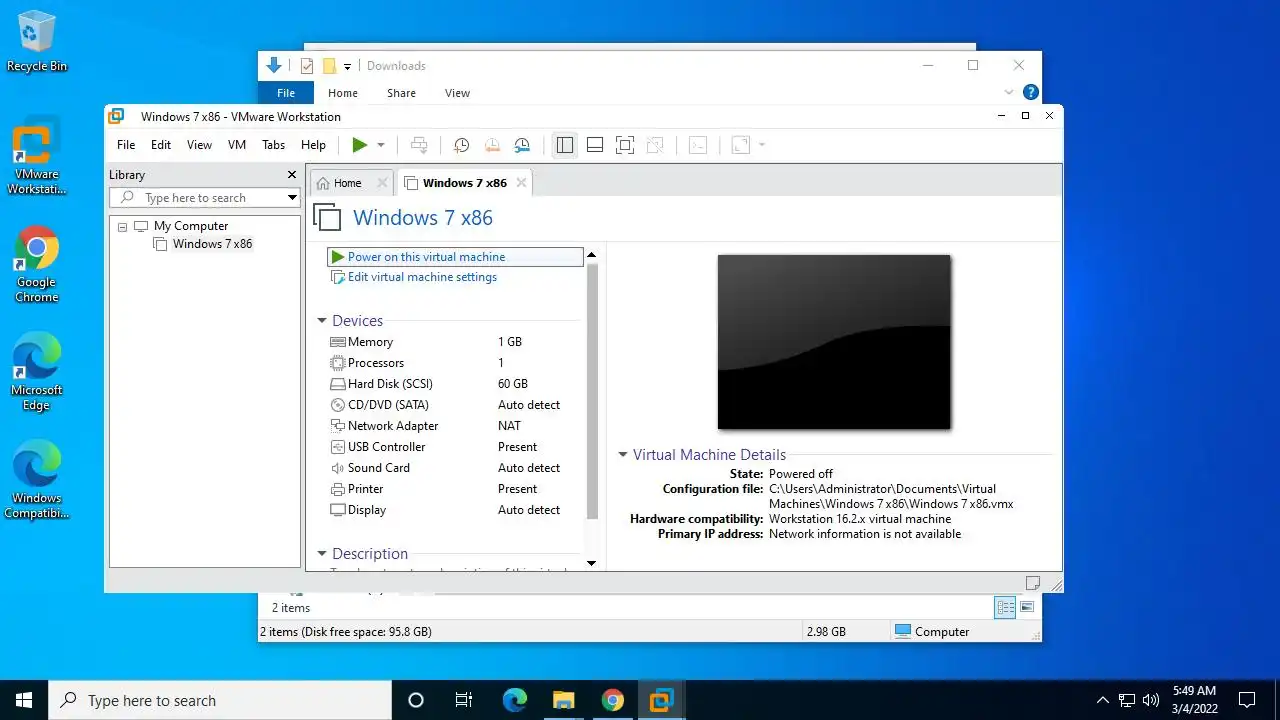
Task: Collapse the My Computer tree node
Action: 122,227
